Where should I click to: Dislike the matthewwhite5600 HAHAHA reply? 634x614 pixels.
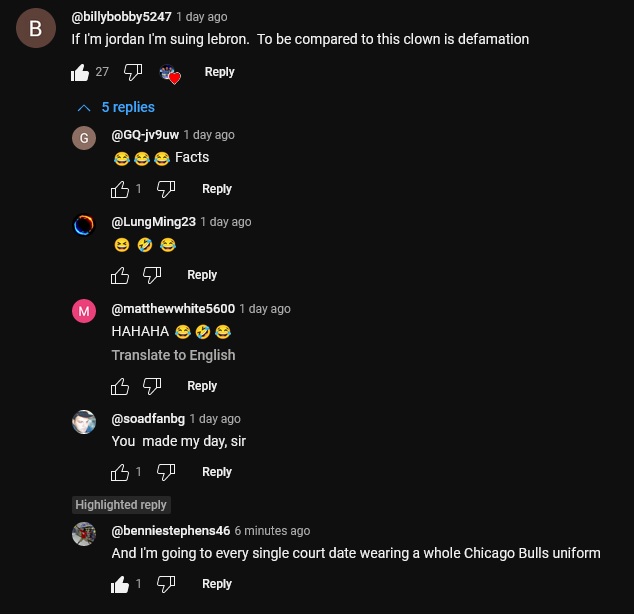point(152,386)
